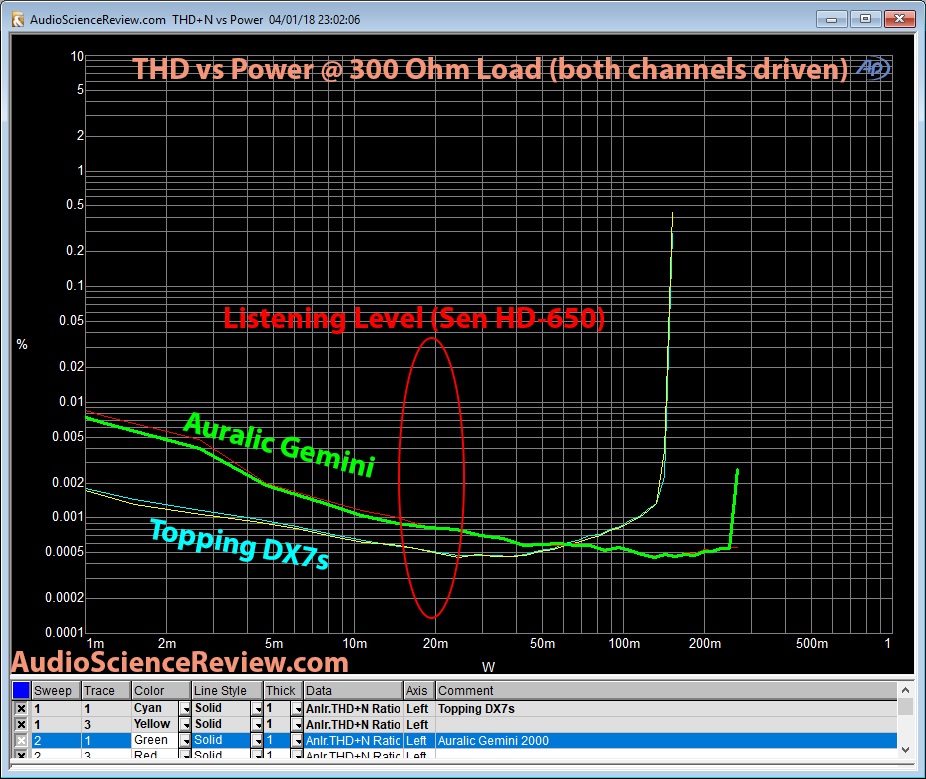Open the thickness dropdown in the Yellow row

tap(297, 725)
